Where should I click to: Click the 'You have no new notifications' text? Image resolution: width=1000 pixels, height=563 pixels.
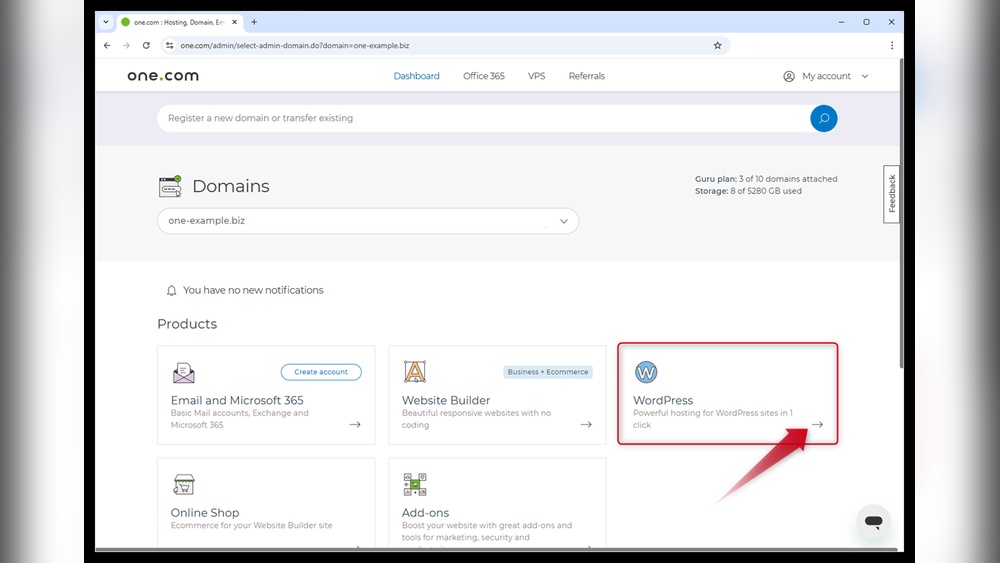[253, 290]
